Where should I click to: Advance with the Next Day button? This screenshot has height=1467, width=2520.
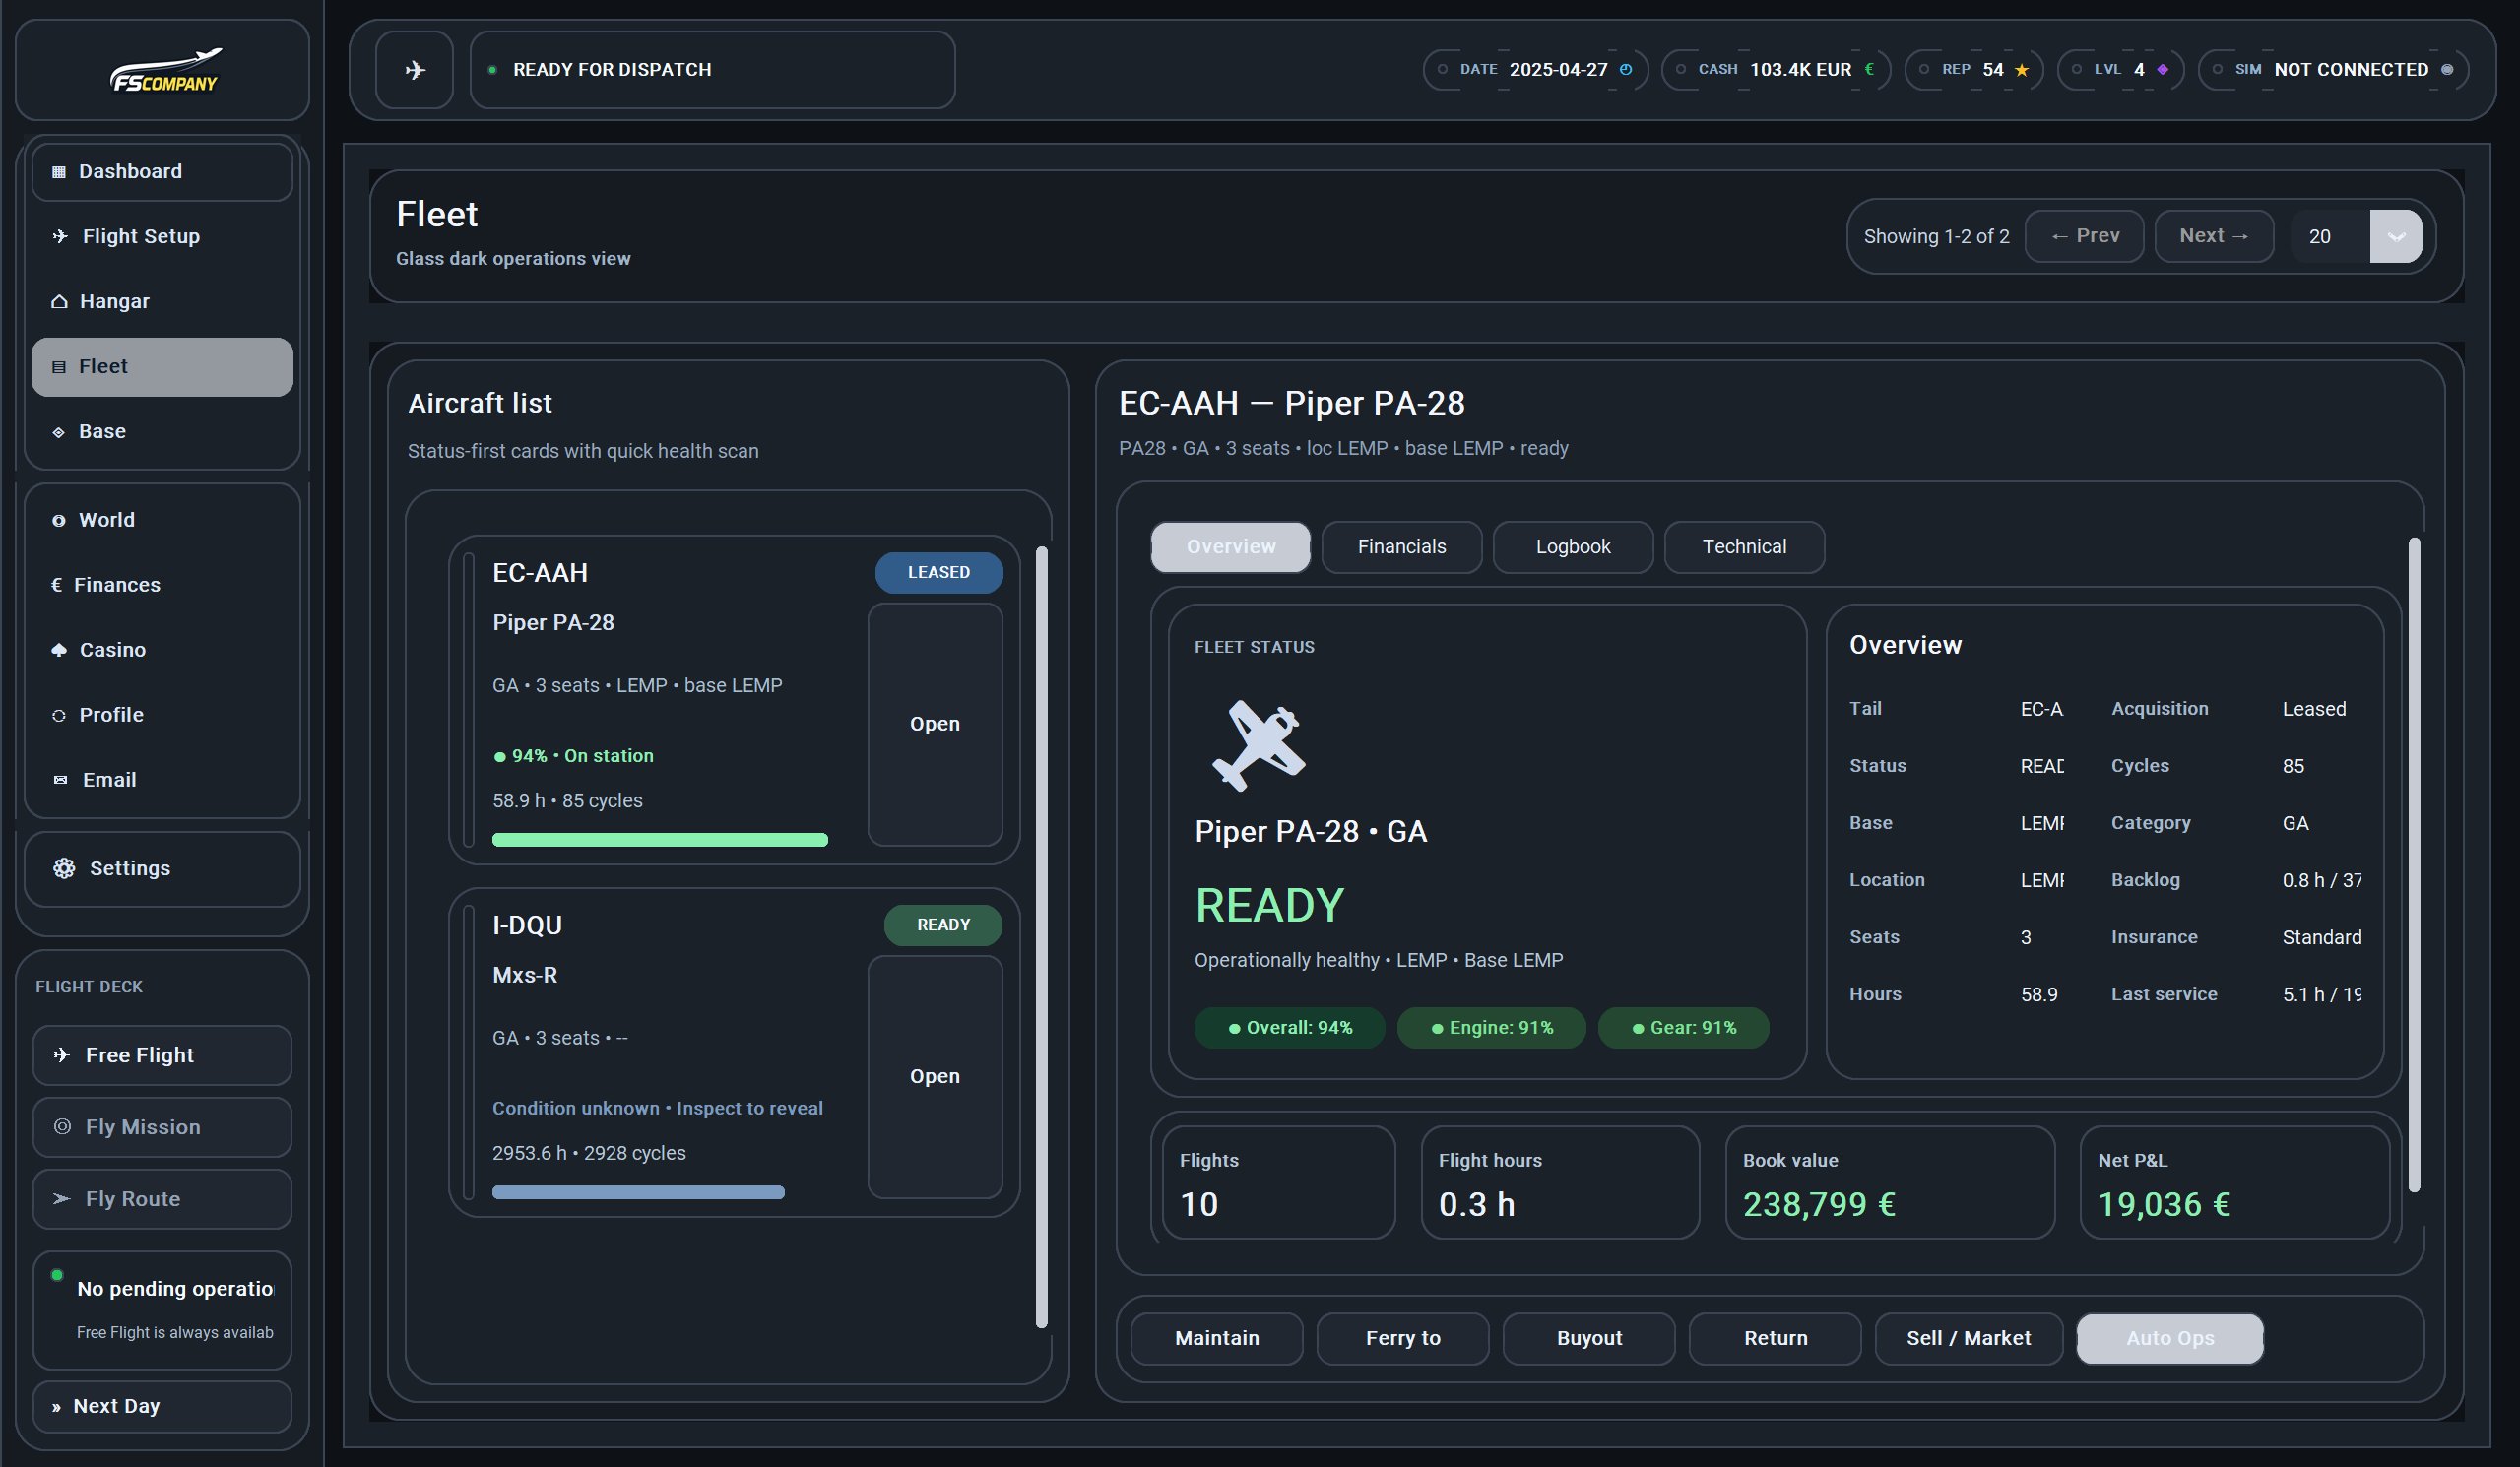116,1406
